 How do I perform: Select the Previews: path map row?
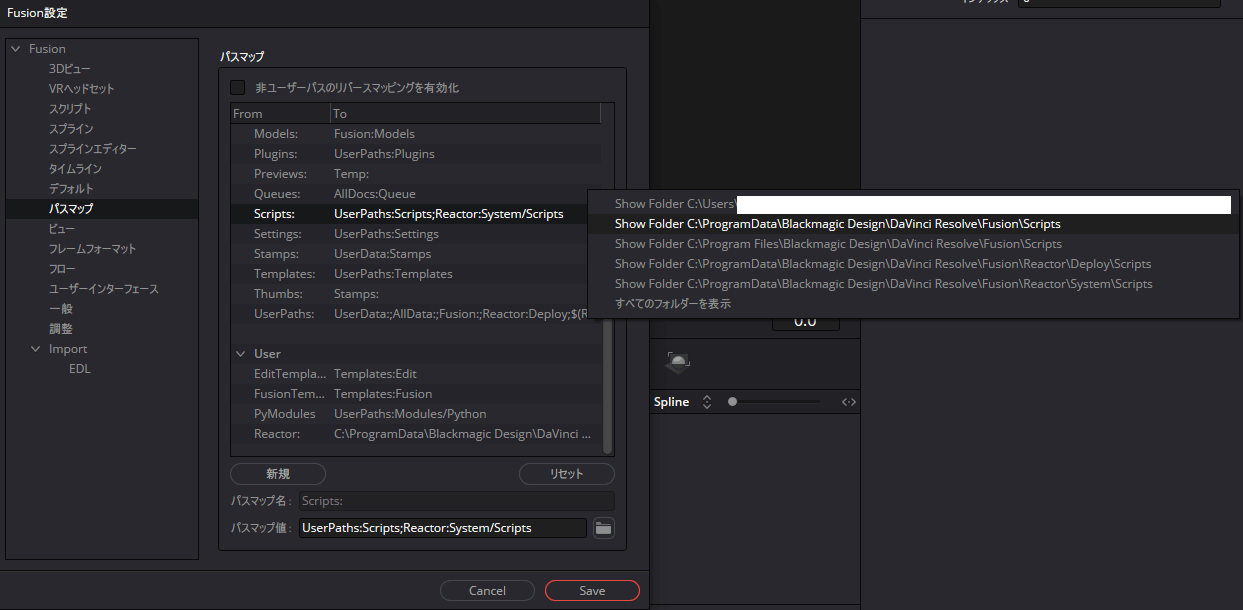click(416, 174)
